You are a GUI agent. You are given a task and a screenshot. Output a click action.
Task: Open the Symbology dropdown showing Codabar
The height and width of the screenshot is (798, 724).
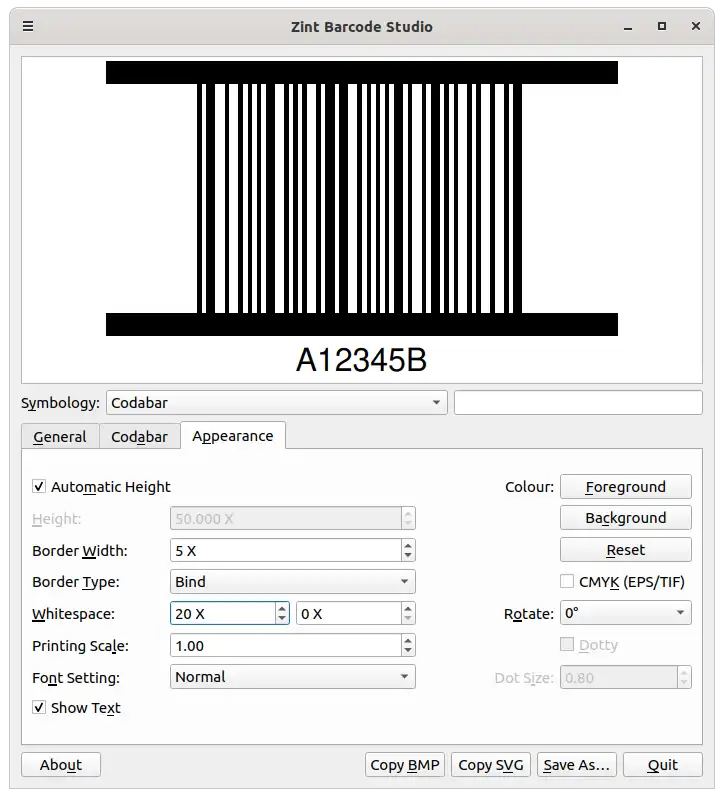click(x=277, y=403)
